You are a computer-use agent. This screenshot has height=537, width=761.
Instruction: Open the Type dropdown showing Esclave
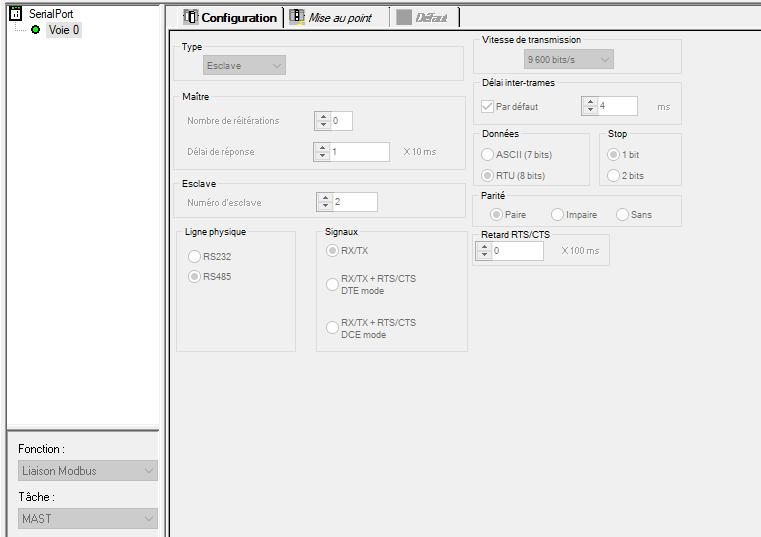[244, 66]
